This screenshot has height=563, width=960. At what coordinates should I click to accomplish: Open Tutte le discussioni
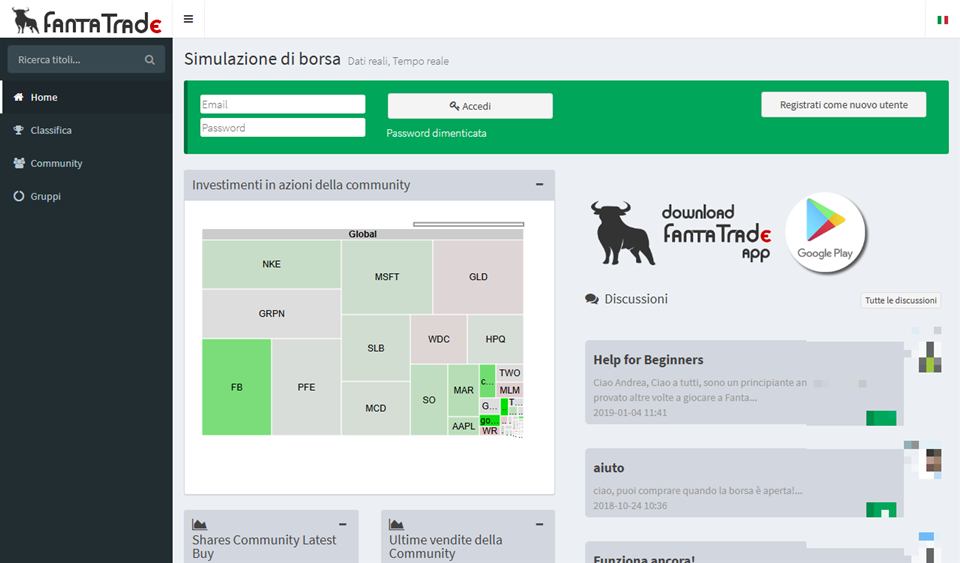point(901,300)
